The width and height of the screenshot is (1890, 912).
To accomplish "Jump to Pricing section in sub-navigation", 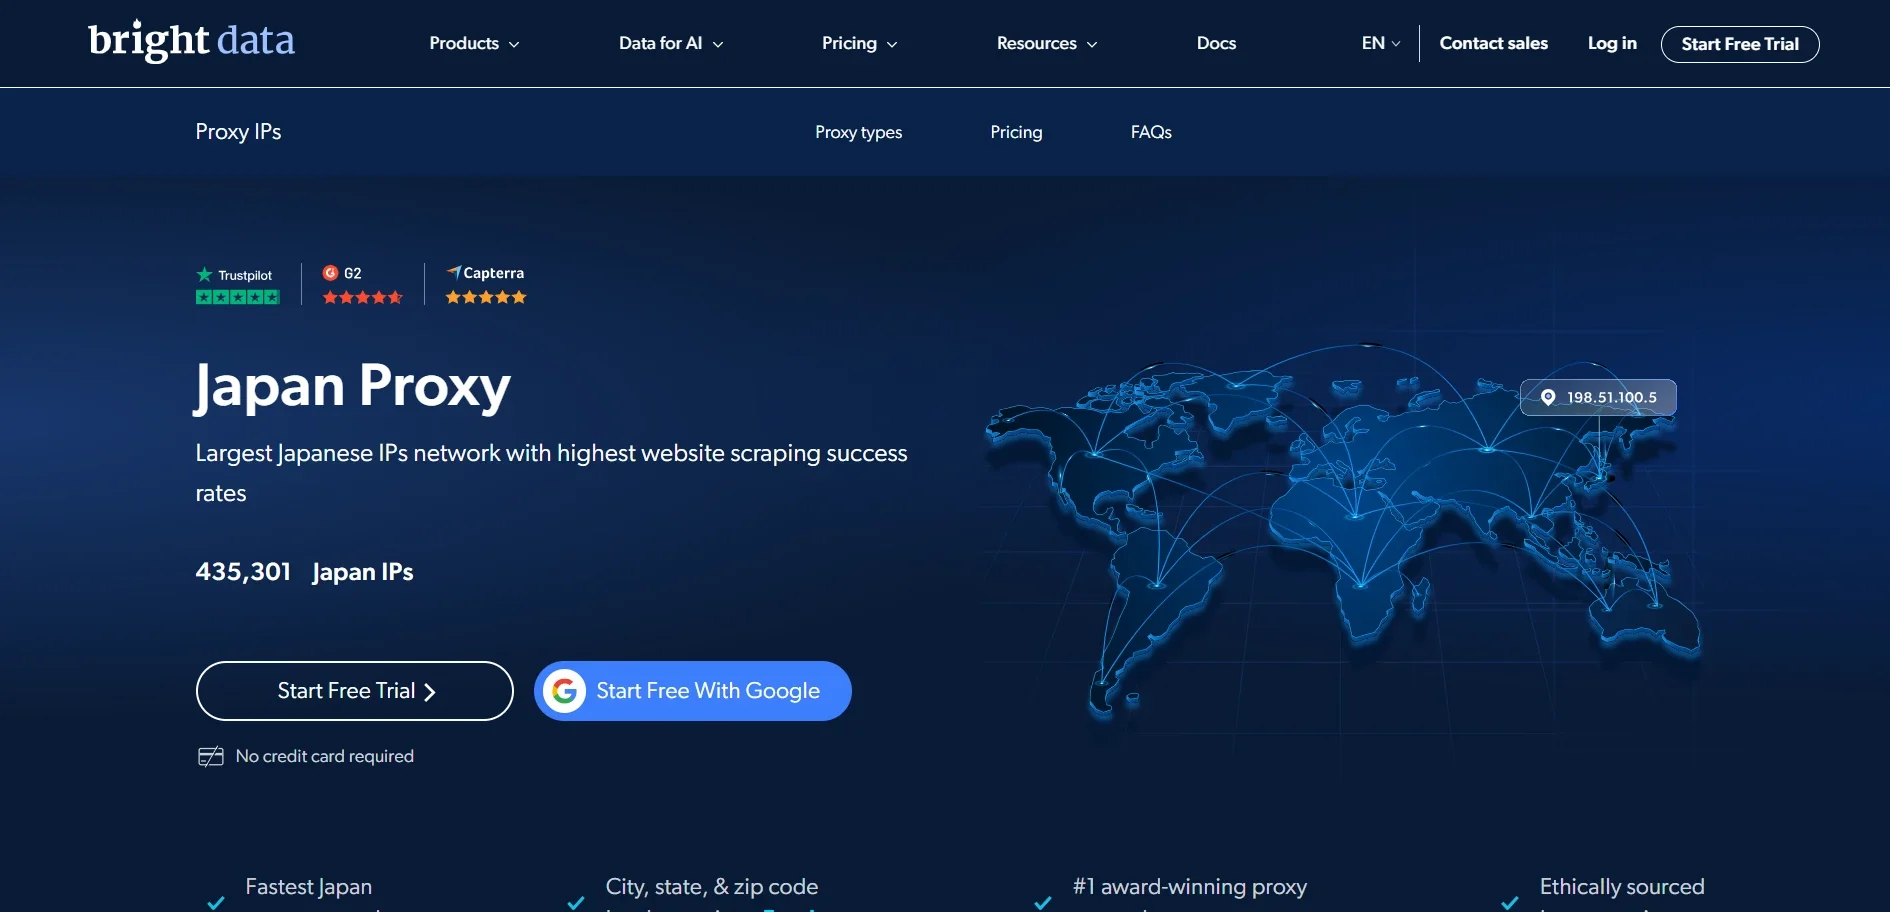I will point(1016,132).
